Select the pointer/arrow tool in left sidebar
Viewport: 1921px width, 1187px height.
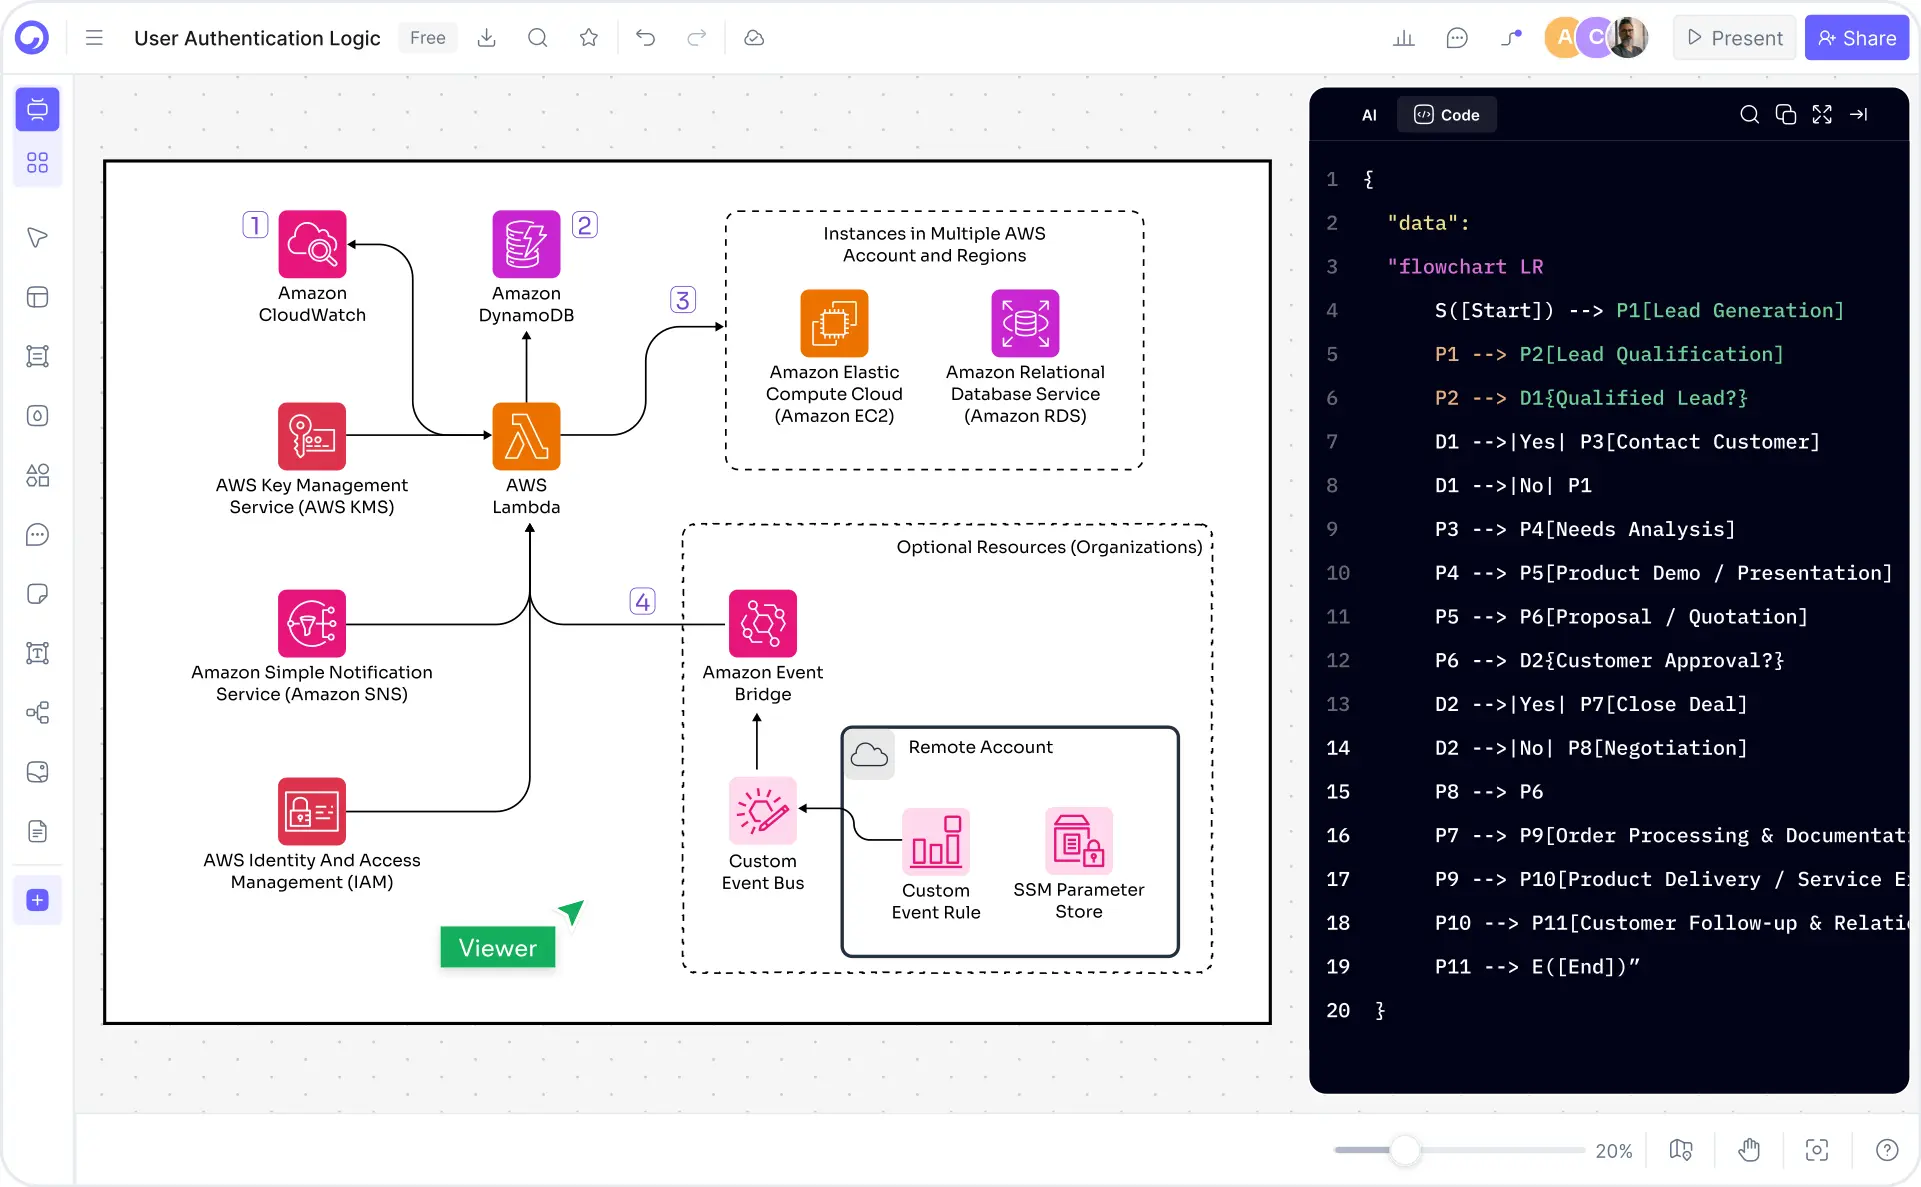tap(37, 238)
